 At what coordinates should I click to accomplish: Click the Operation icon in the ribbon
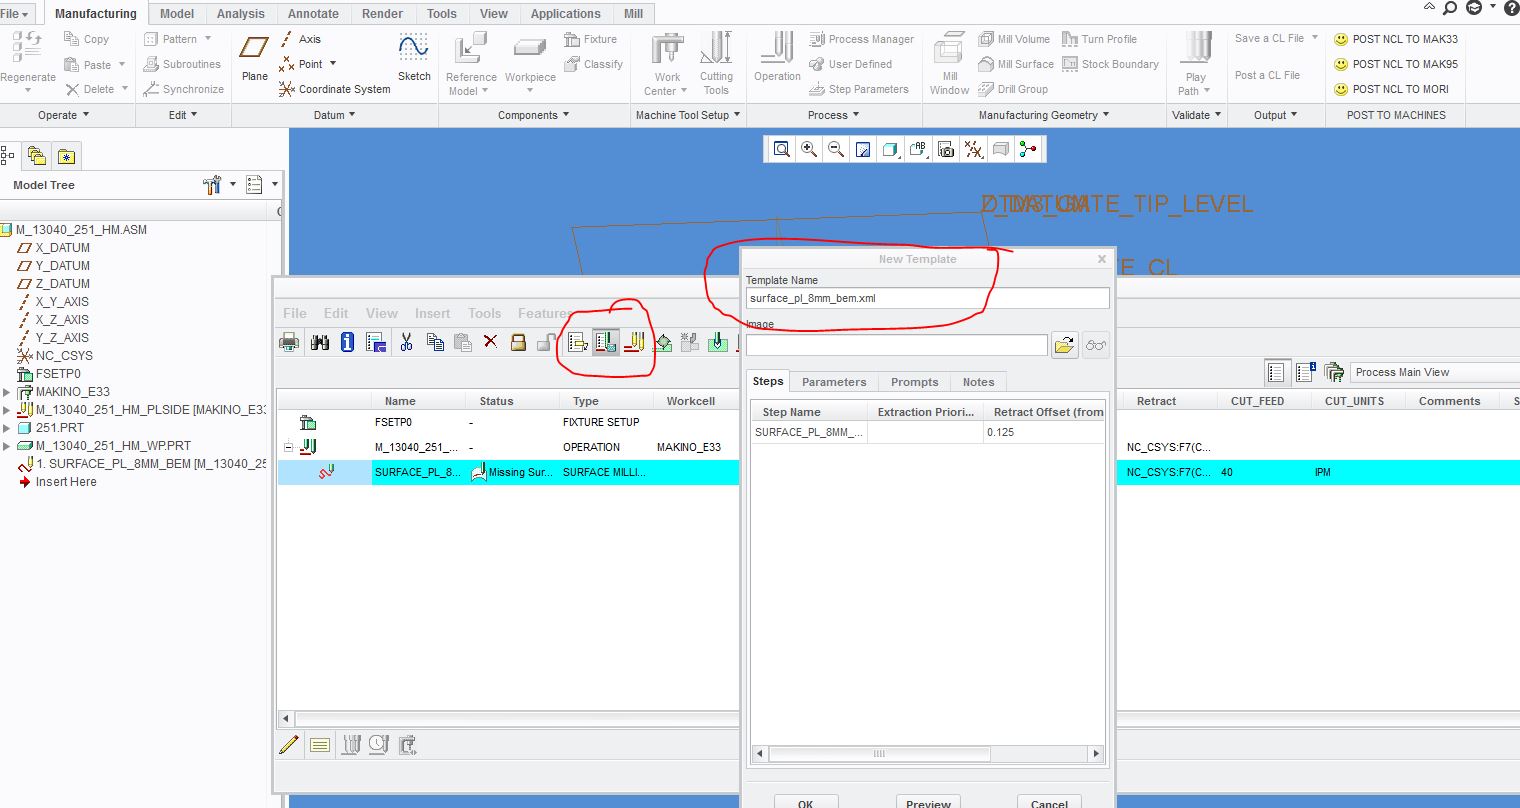(777, 47)
